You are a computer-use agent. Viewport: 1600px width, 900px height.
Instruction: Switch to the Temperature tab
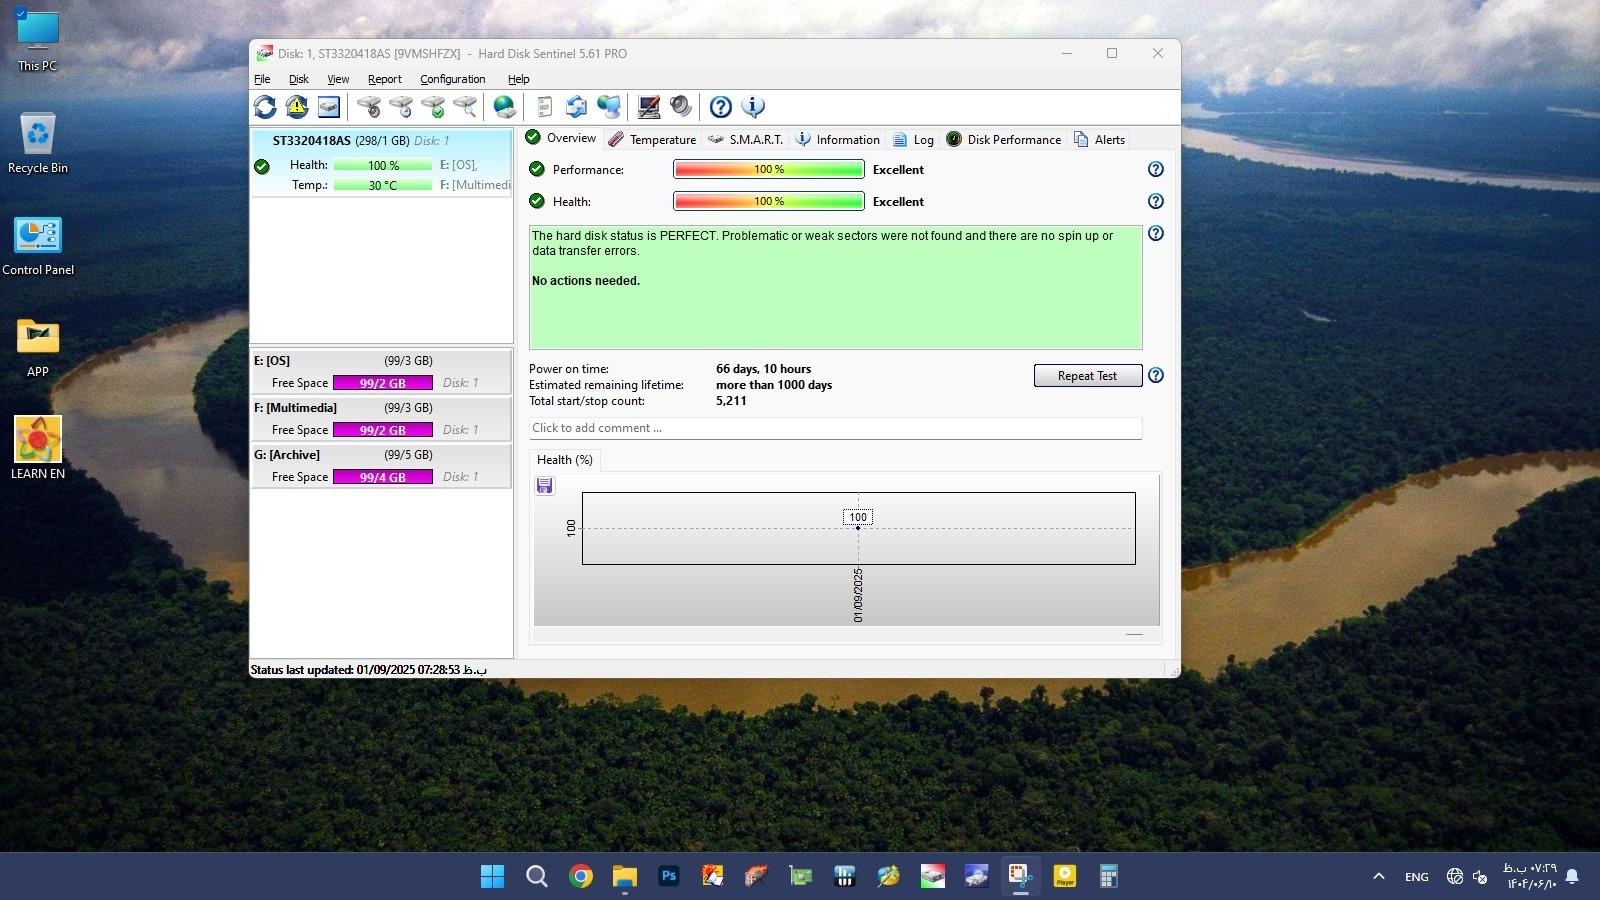[x=653, y=140]
